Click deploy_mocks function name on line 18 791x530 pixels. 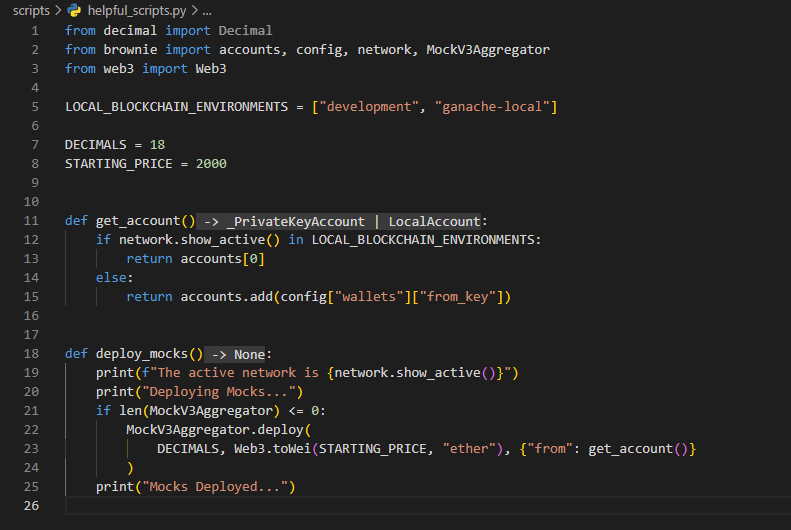pyautogui.click(x=142, y=354)
